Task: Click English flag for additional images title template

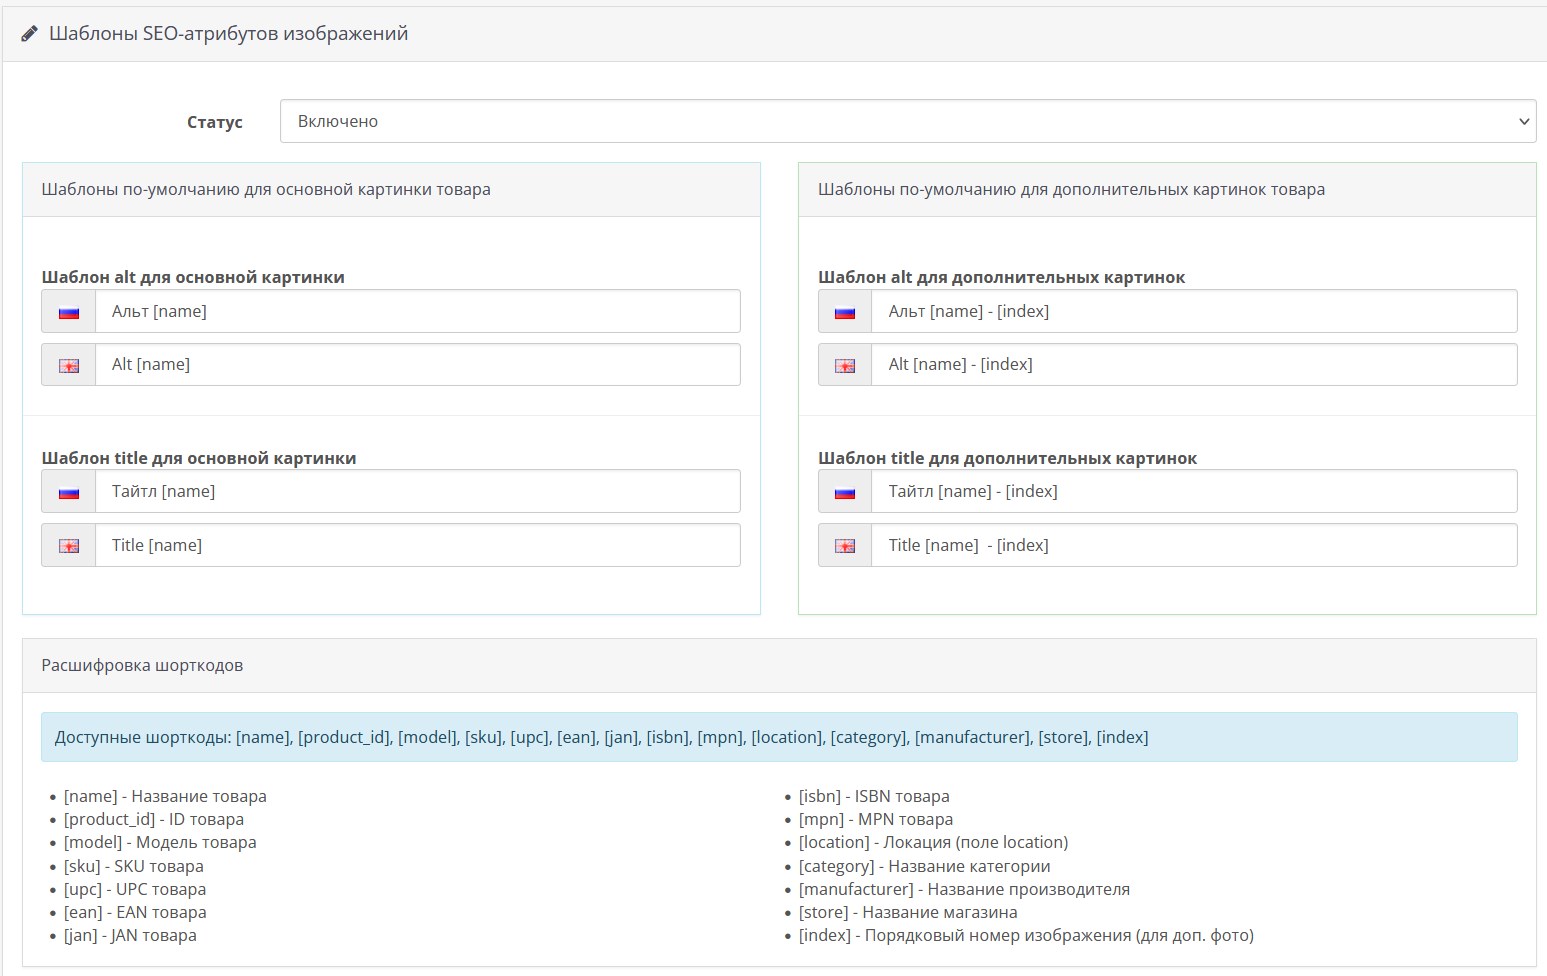Action: (x=845, y=546)
